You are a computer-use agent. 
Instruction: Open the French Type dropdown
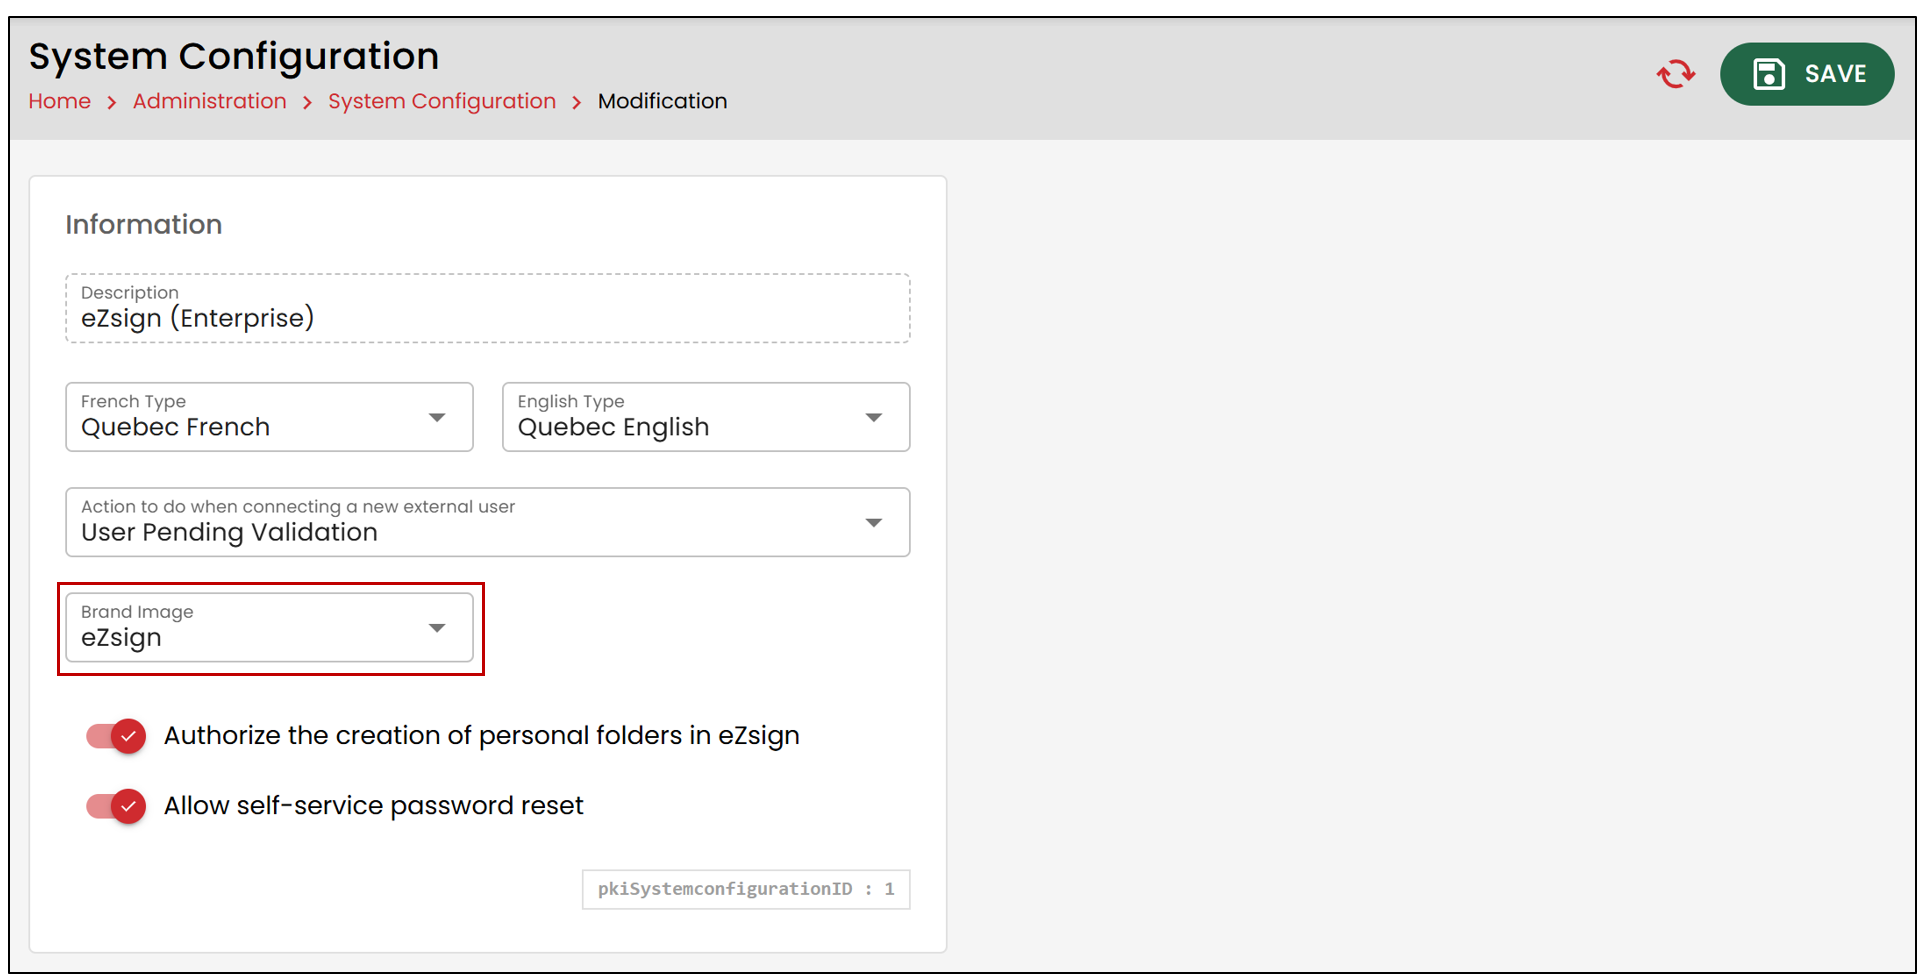pos(269,417)
